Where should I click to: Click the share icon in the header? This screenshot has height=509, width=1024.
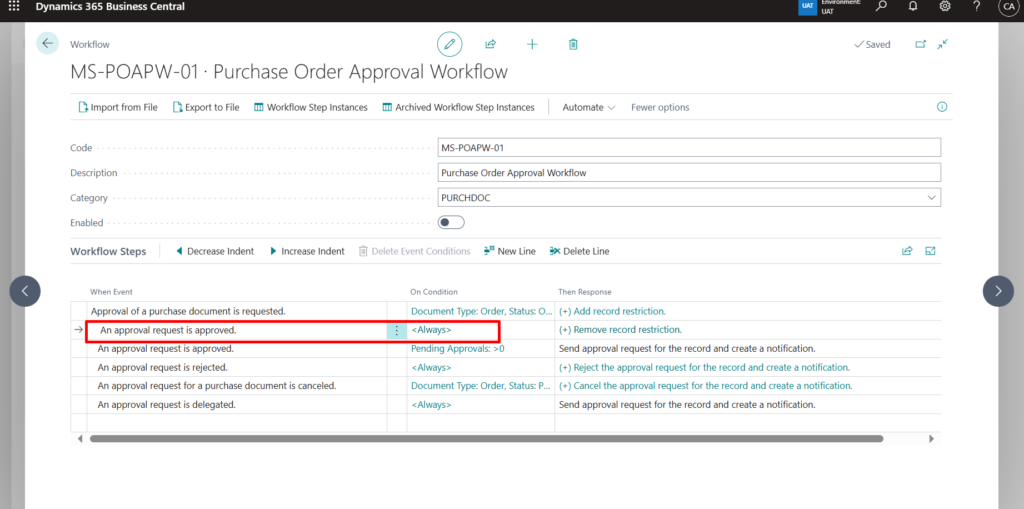point(490,44)
